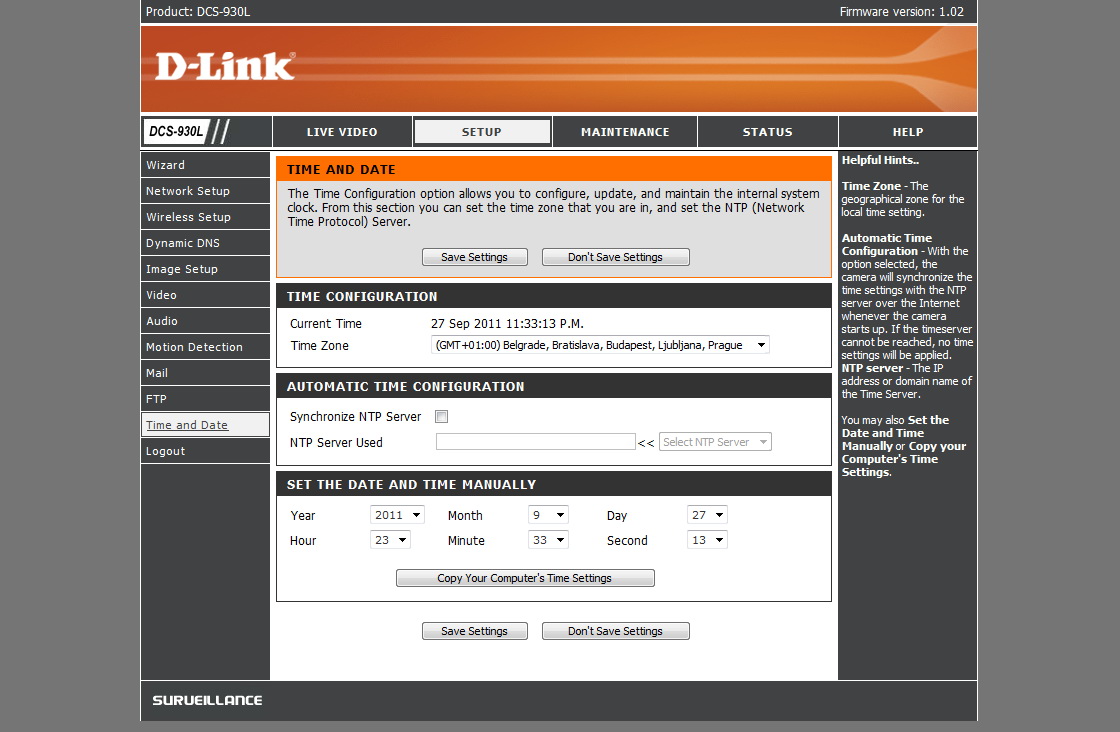The image size is (1120, 732).
Task: Focus the NTP Server Used text field
Action: [535, 442]
